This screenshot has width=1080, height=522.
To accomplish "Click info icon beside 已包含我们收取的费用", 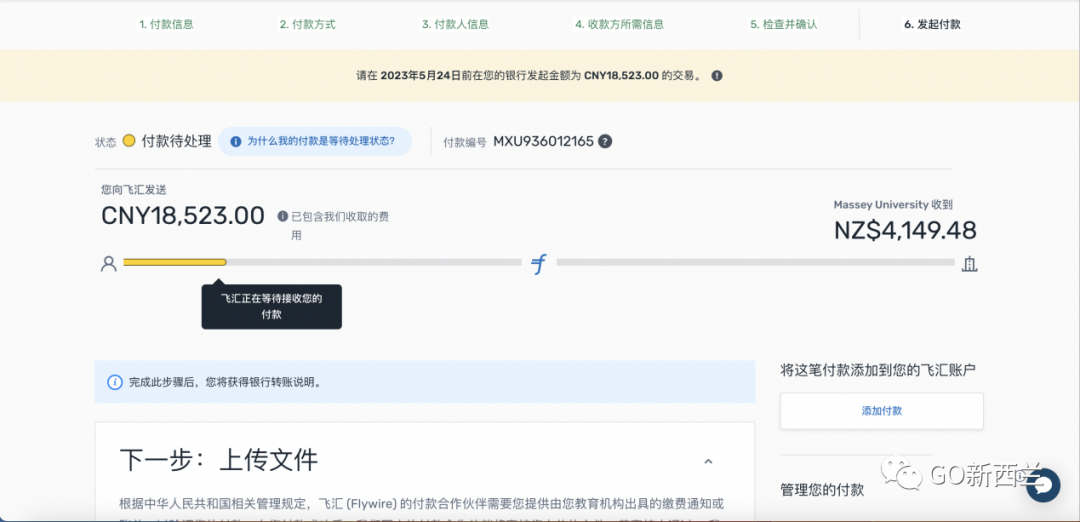I will click(282, 216).
